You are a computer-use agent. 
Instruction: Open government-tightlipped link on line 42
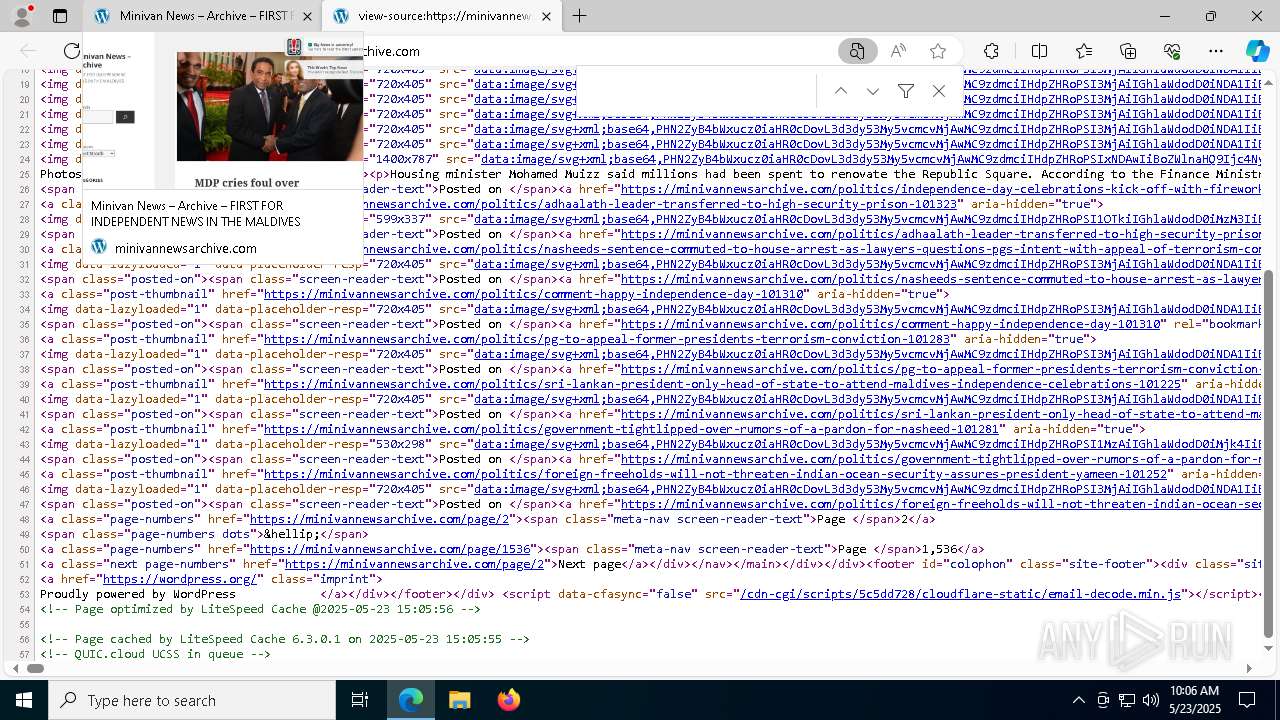pyautogui.click(x=632, y=429)
